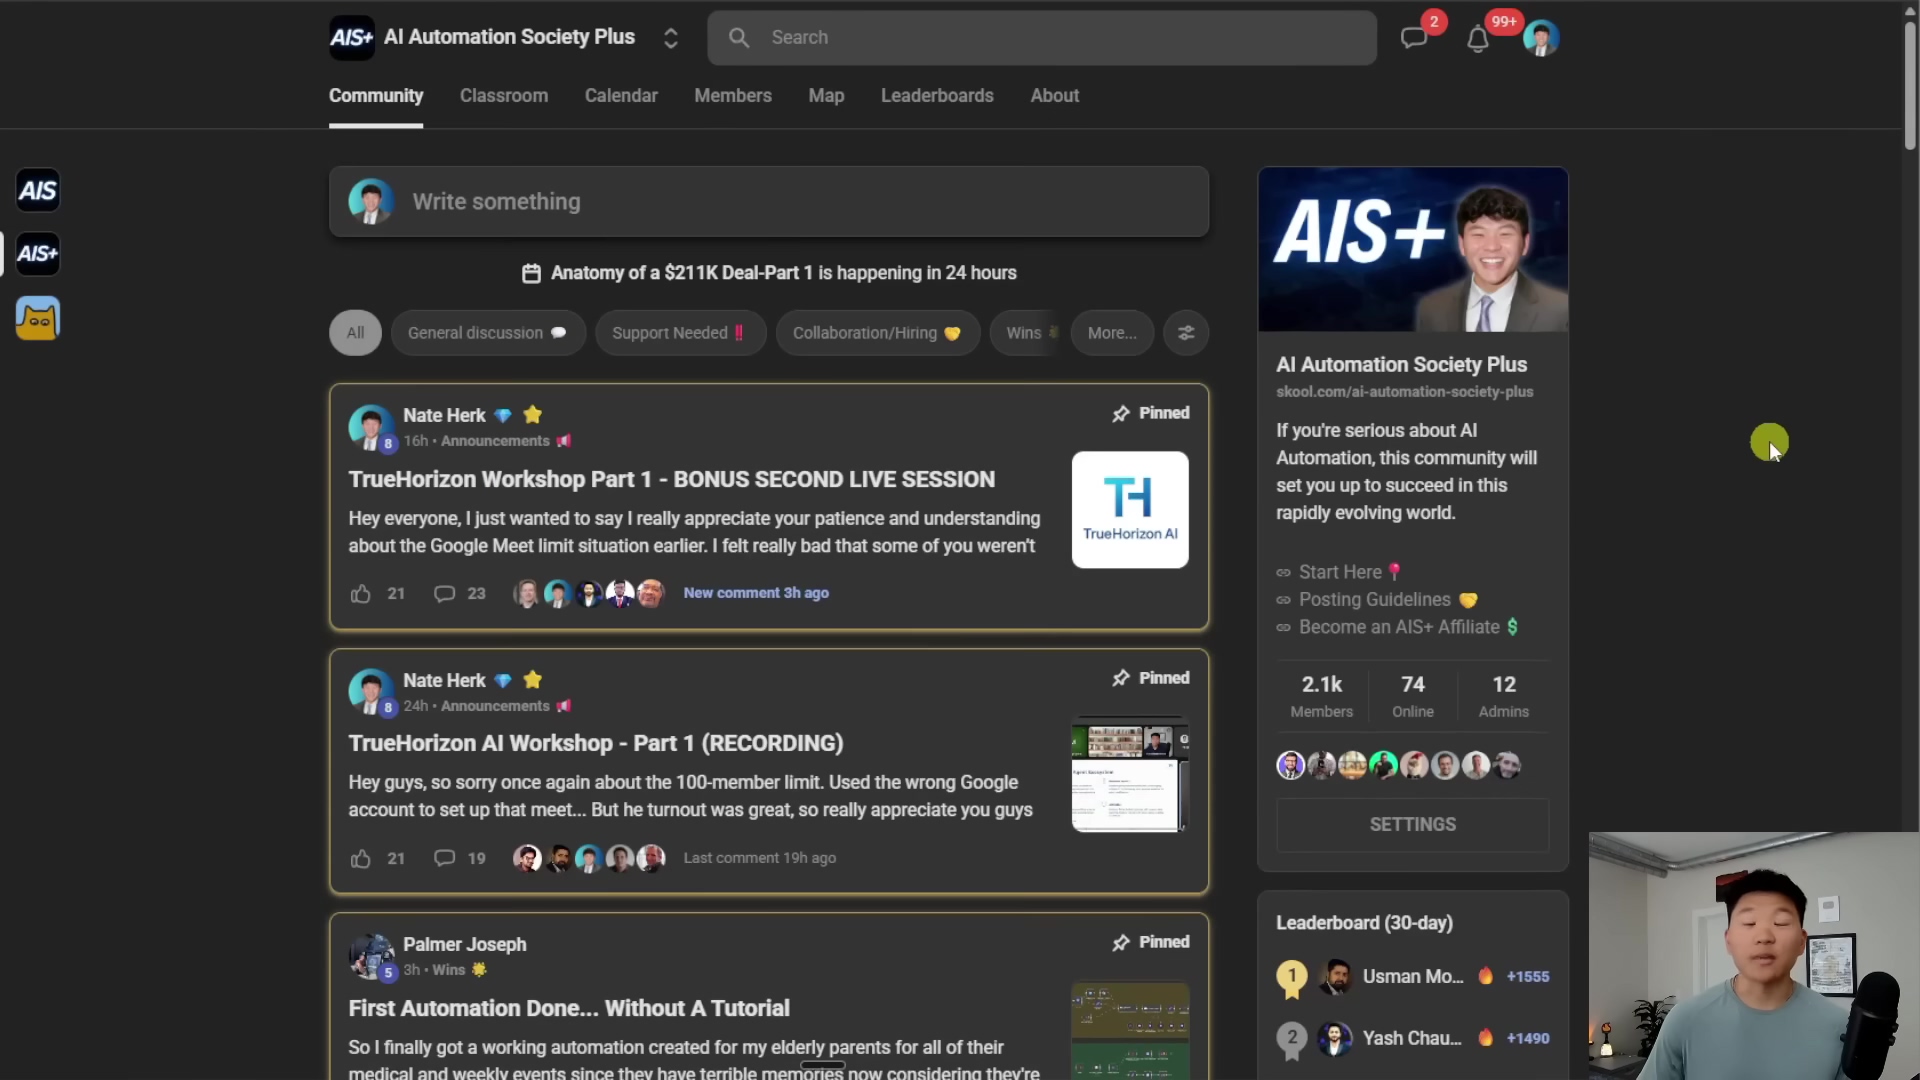This screenshot has height=1080, width=1920.
Task: Click pin icon on BONUS SECOND LIVE SESSION post
Action: [x=1121, y=414]
